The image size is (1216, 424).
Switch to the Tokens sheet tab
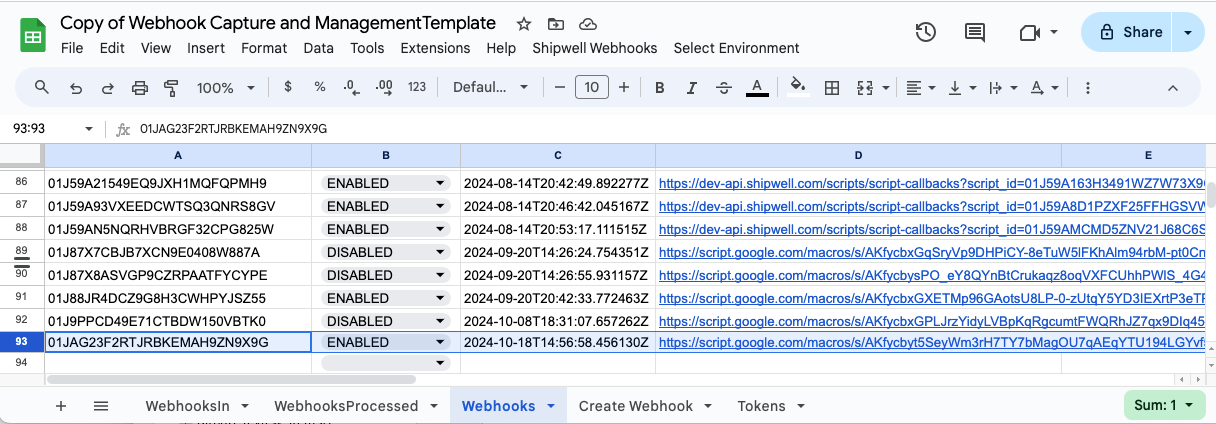coord(761,406)
